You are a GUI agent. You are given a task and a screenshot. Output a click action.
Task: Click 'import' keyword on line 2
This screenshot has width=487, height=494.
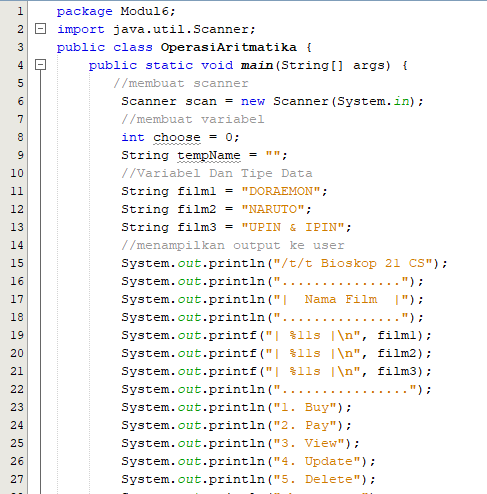coord(81,30)
